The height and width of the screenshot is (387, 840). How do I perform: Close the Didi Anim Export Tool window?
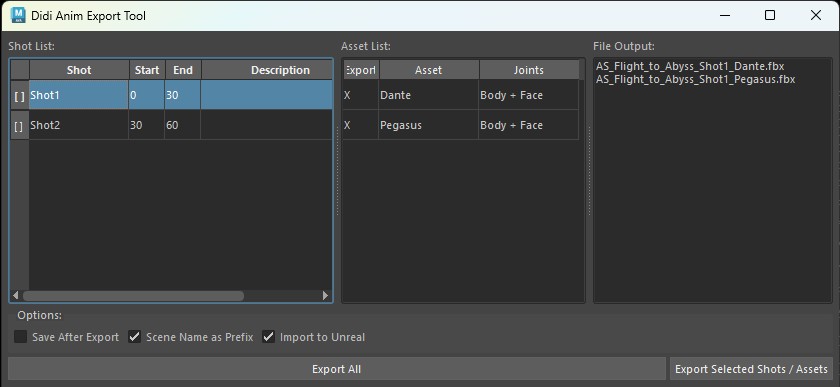pyautogui.click(x=816, y=15)
